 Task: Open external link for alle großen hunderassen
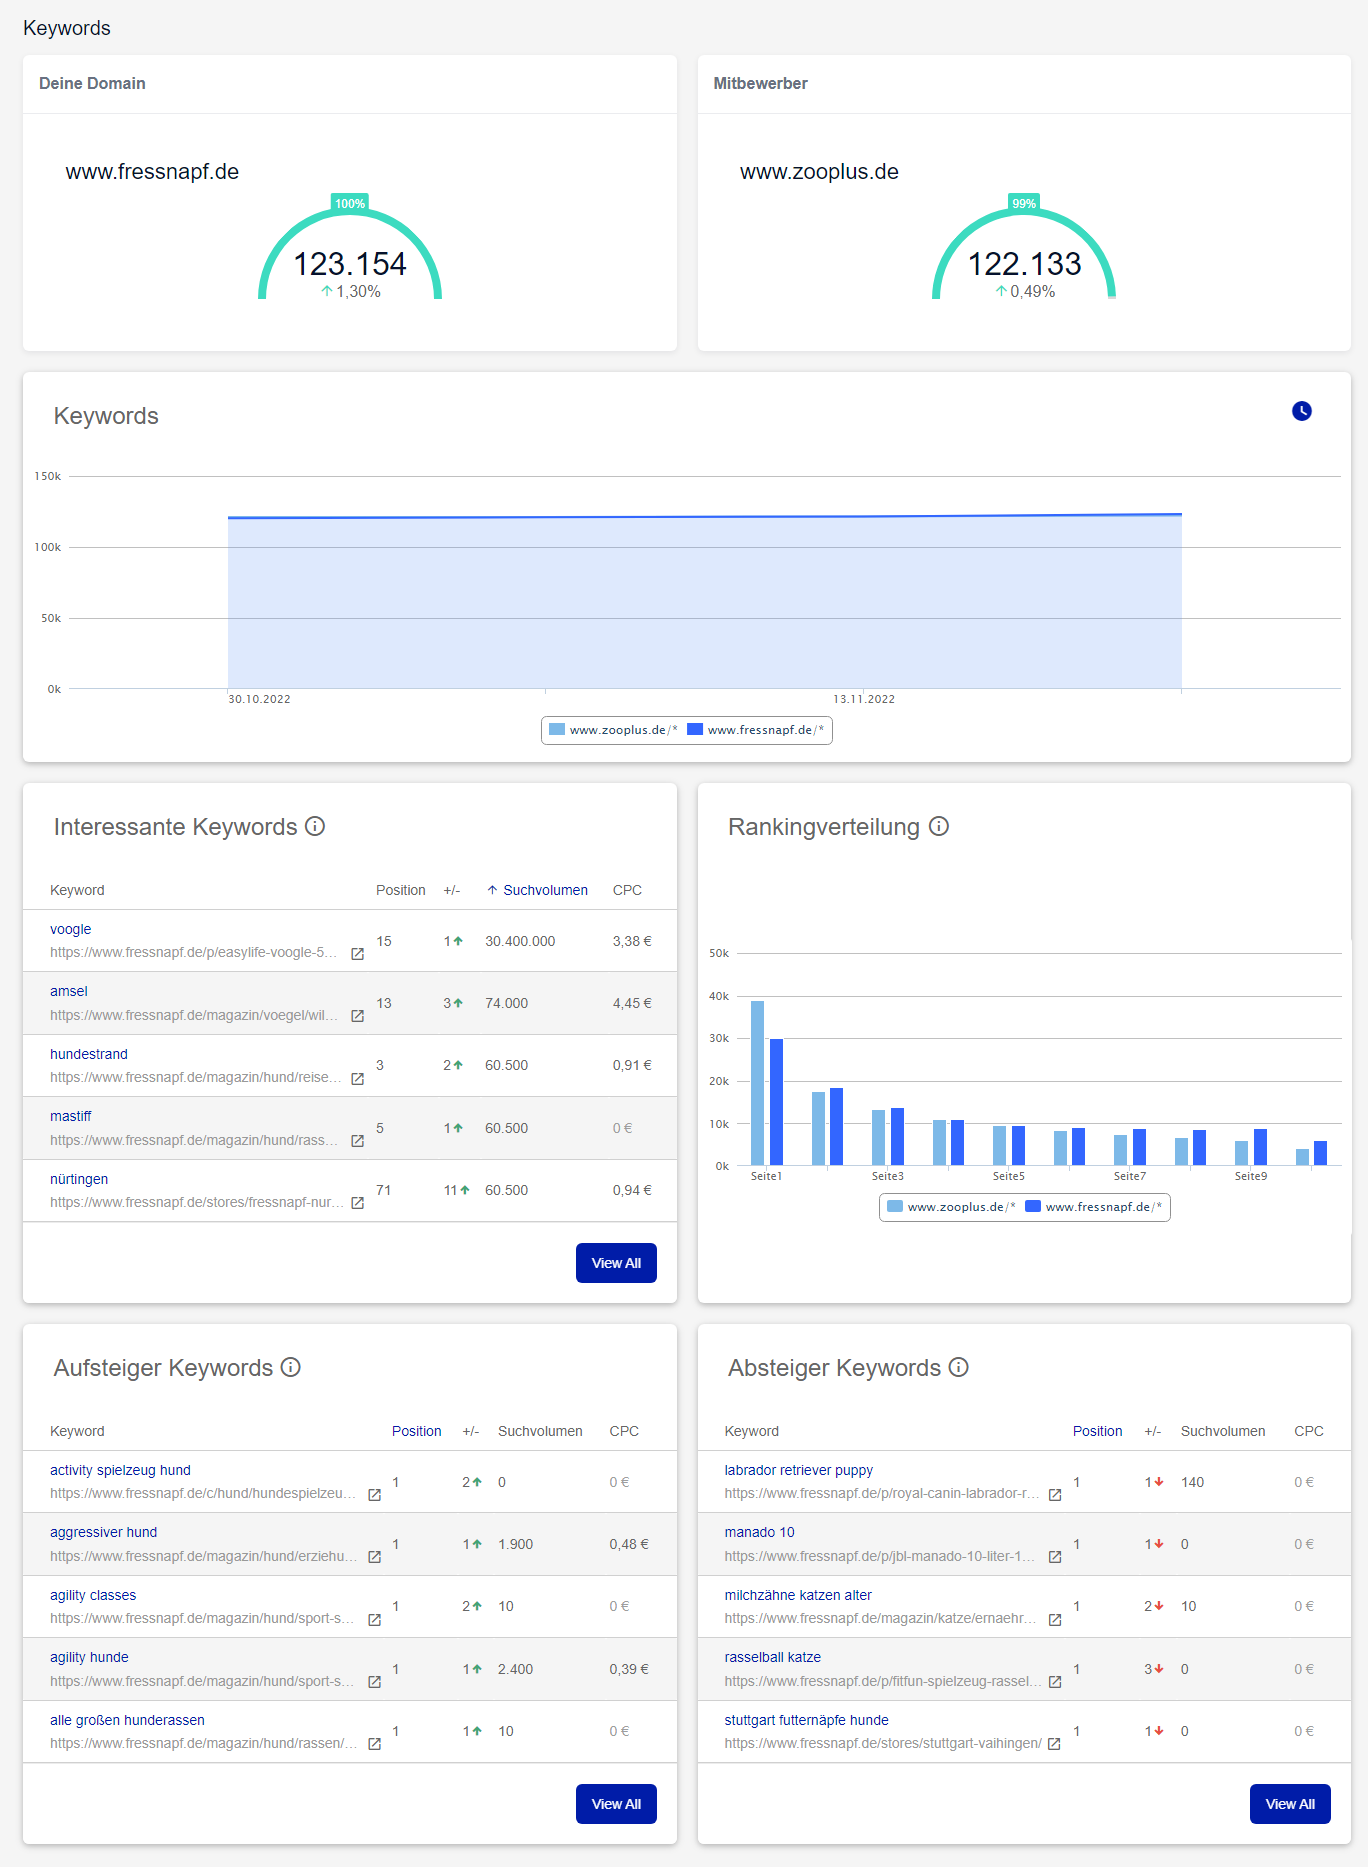[x=374, y=1744]
